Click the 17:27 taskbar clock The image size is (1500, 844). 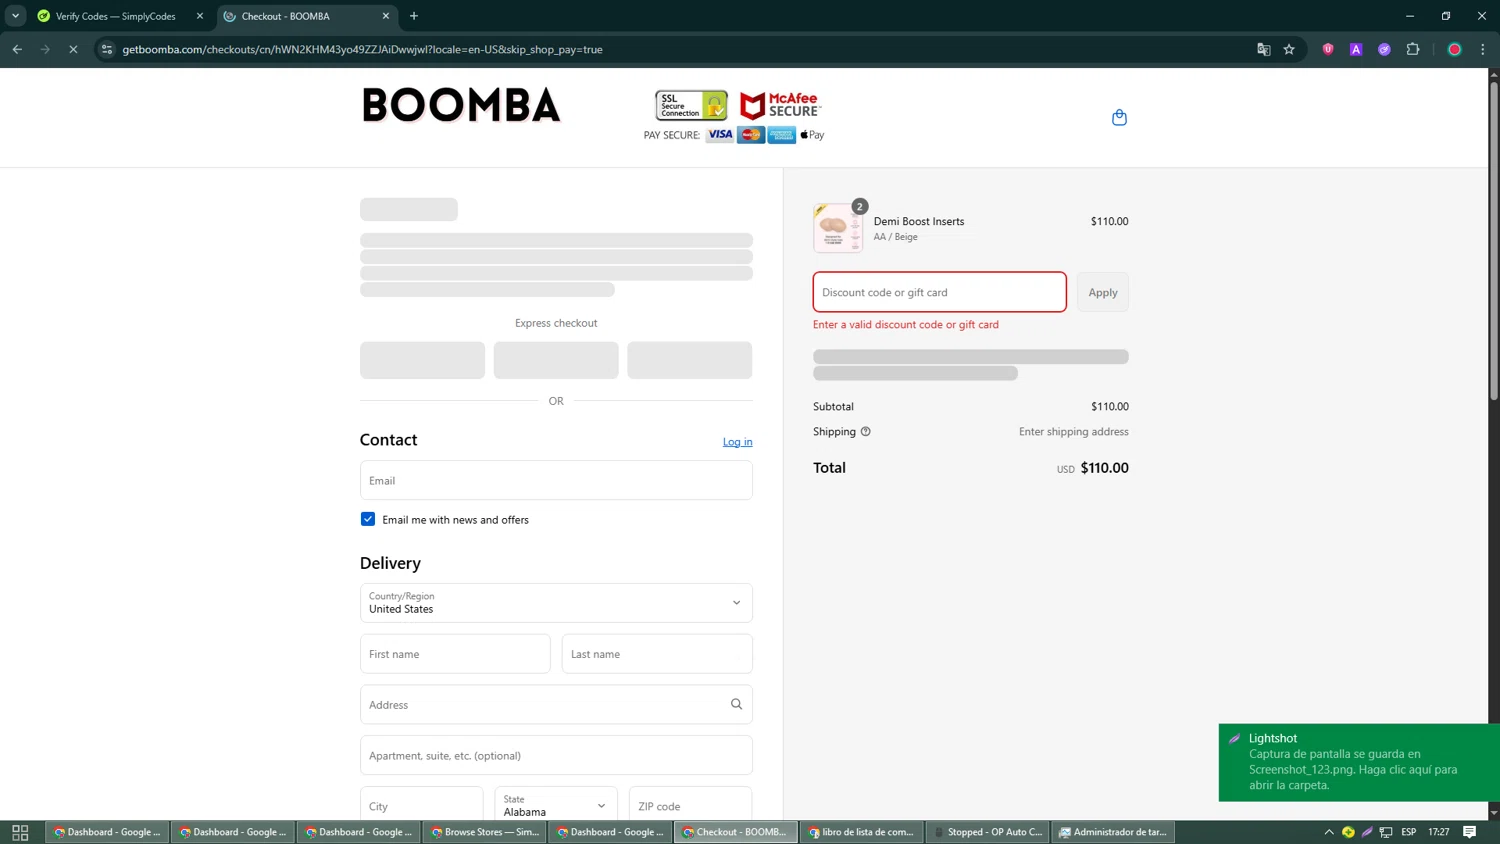(x=1439, y=832)
